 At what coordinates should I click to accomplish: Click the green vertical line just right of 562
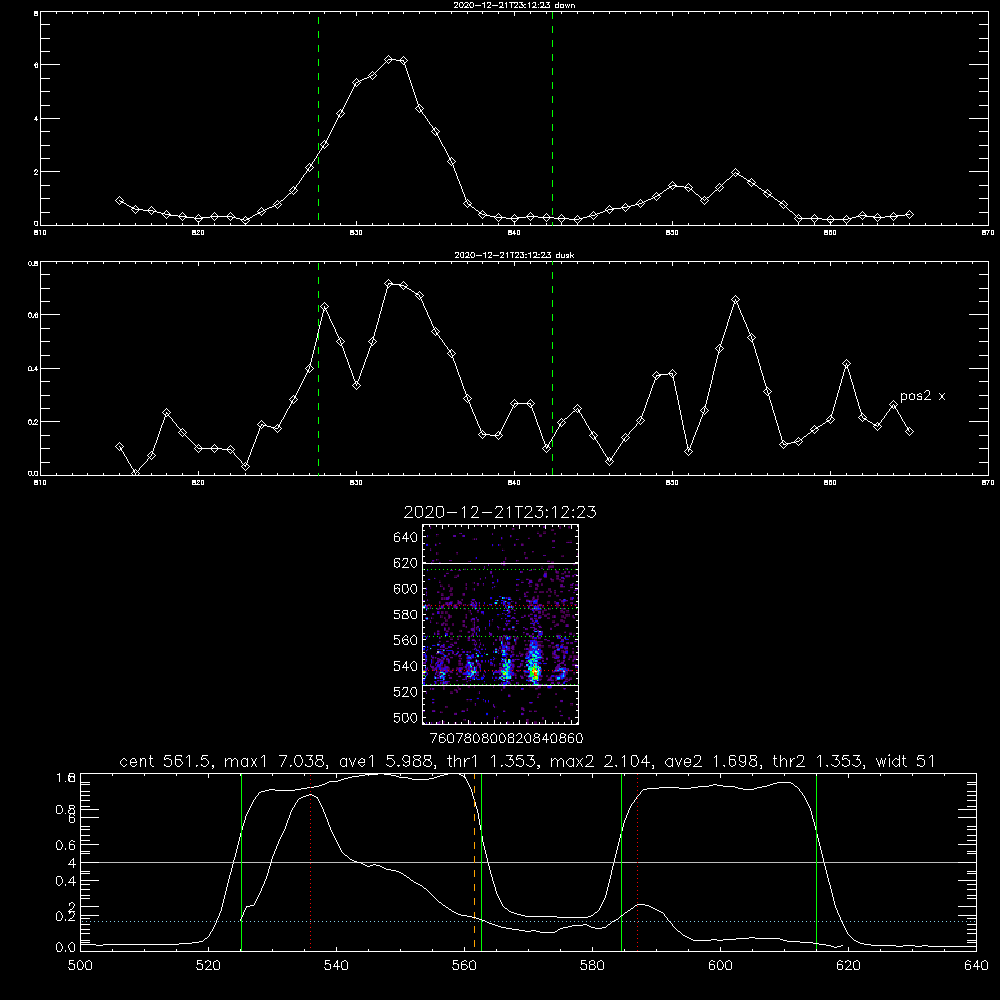point(481,861)
